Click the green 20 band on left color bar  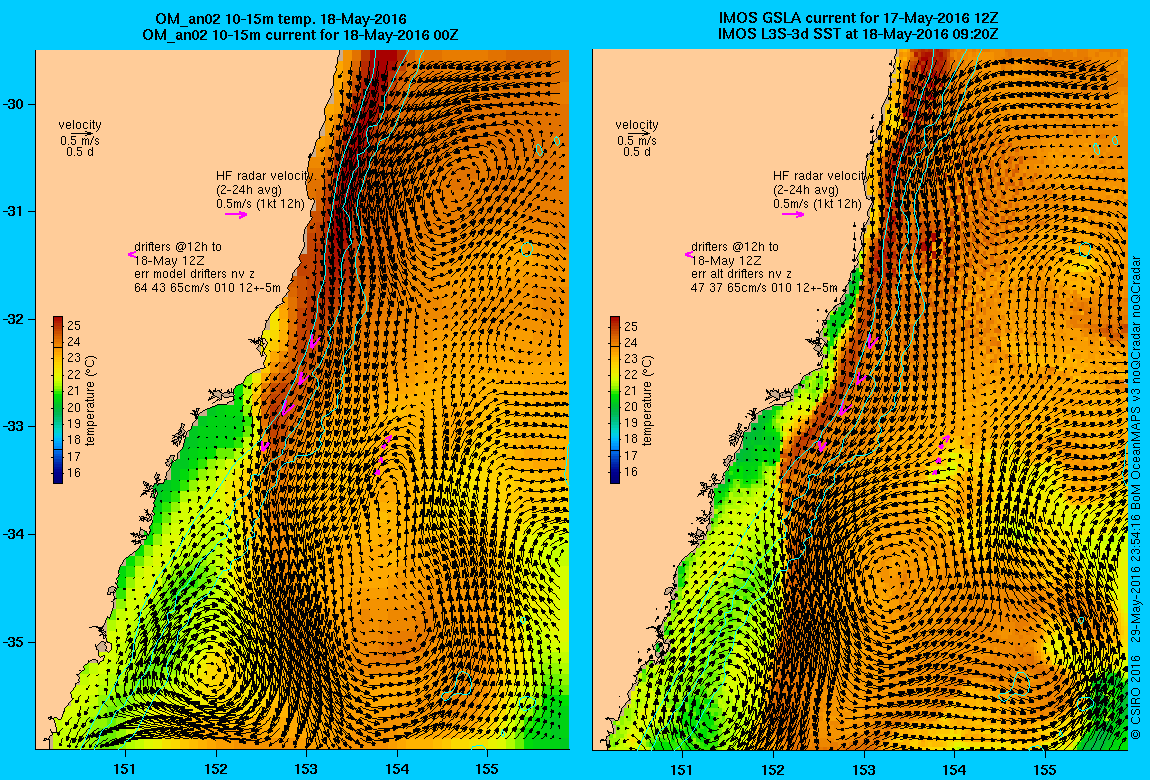[x=58, y=407]
